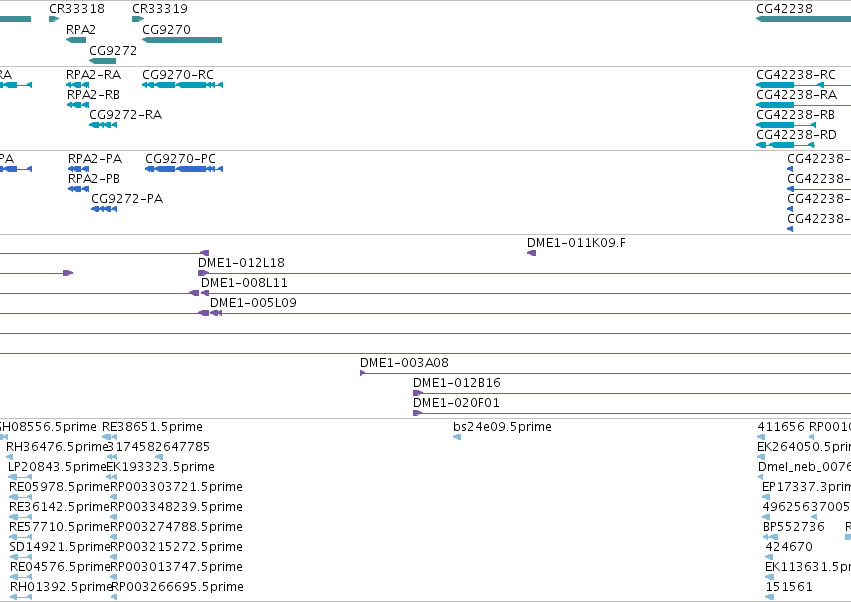Click the RP003013747.5prime EST label
Viewport: 851px width, 602px height.
[x=176, y=567]
